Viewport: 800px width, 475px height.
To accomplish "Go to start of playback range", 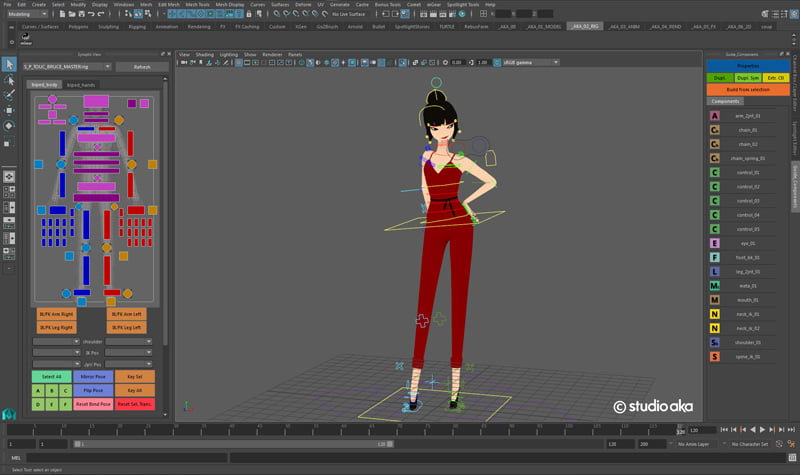I will (723, 430).
